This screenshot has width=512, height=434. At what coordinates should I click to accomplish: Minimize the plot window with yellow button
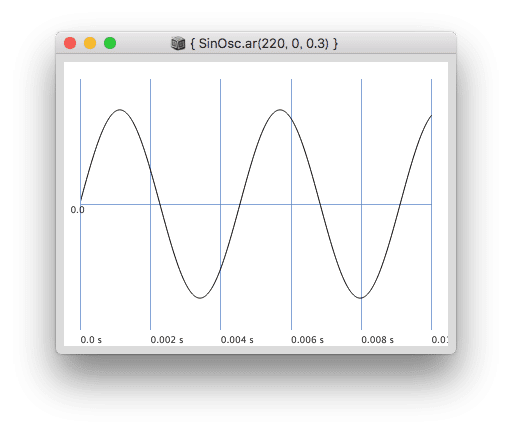(x=90, y=43)
